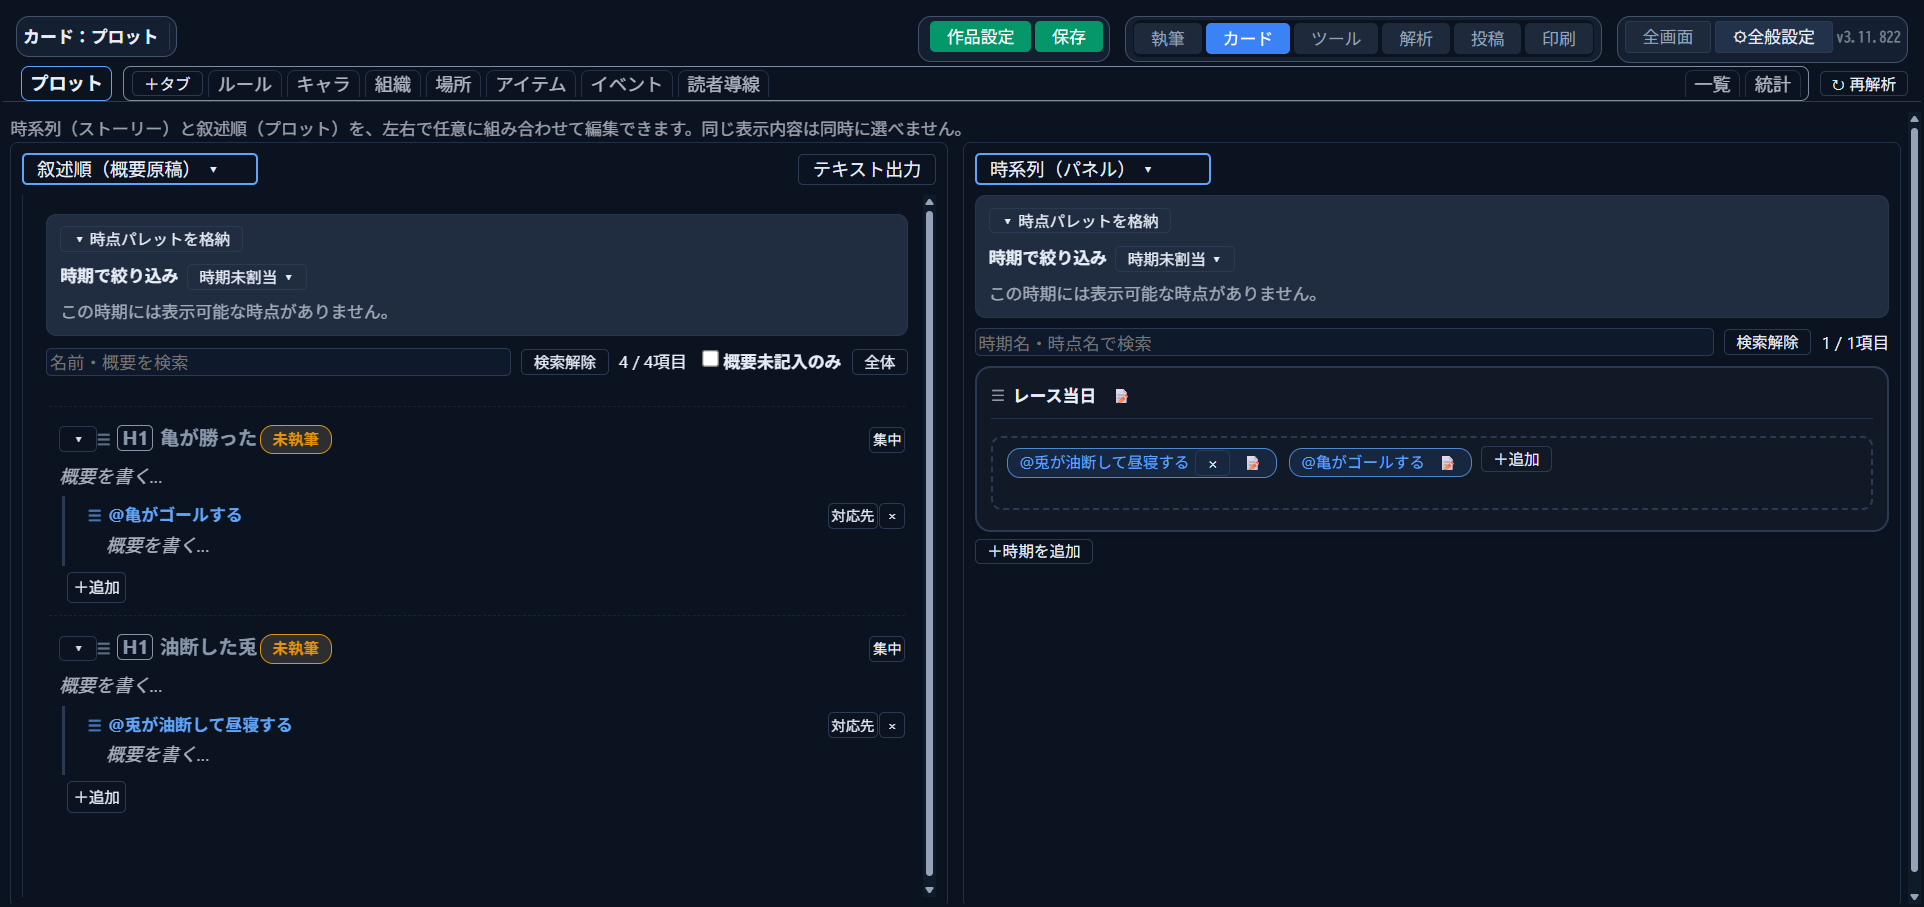The image size is (1924, 907).
Task: Open the 時系列（パネル） dropdown
Action: click(x=1093, y=169)
